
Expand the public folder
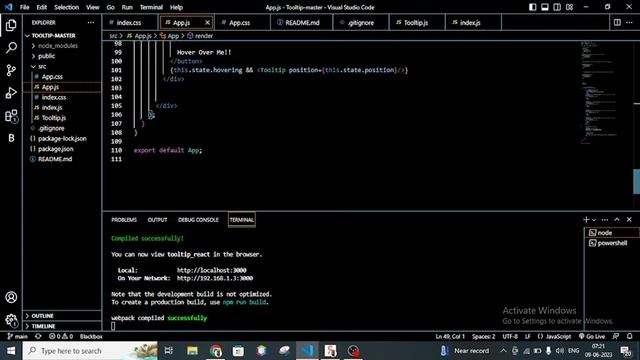click(62, 56)
